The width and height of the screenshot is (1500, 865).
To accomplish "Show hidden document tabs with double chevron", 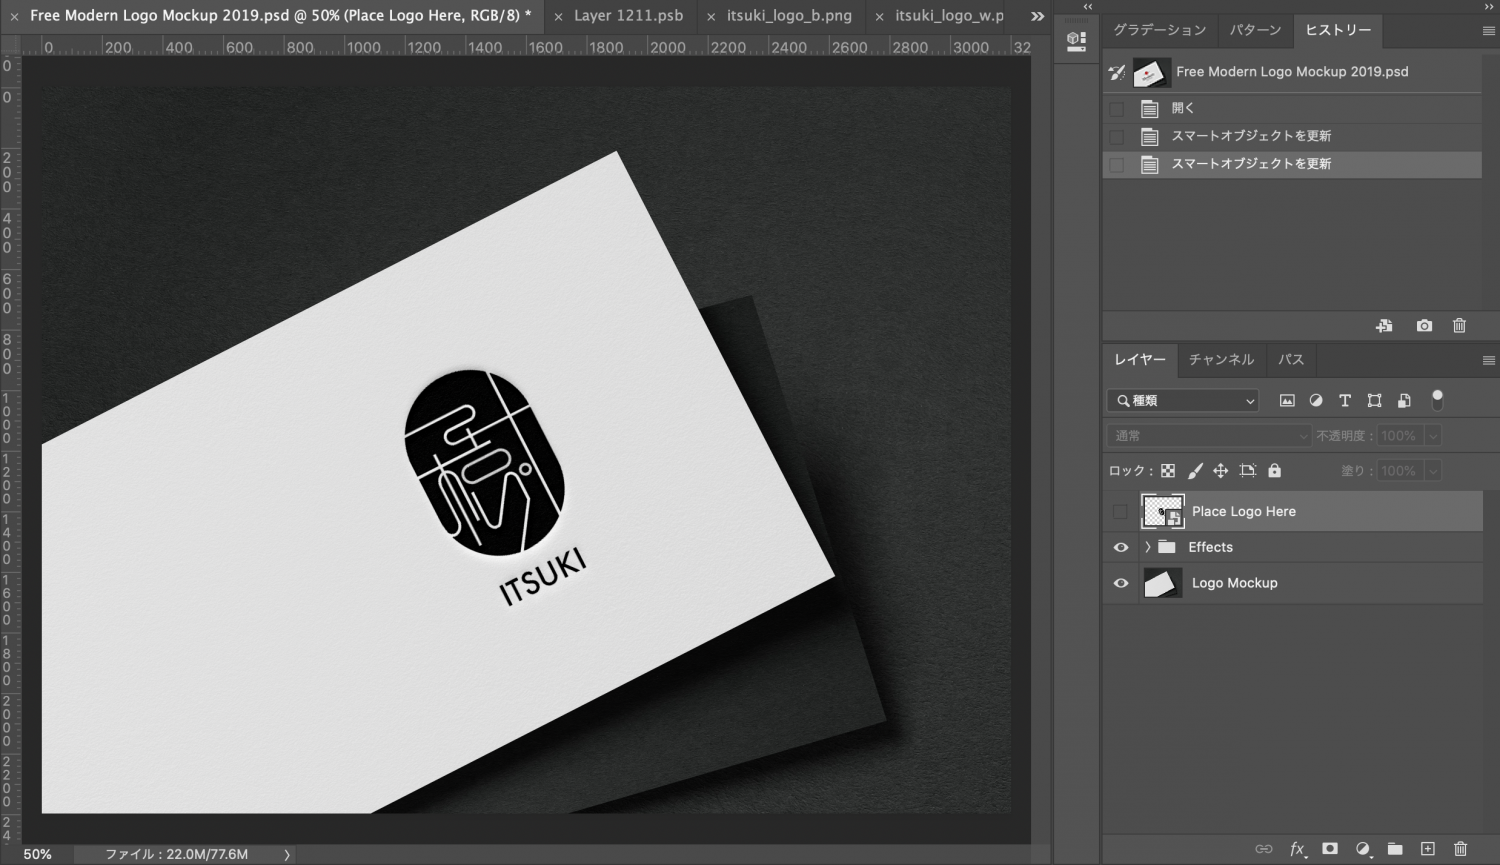I will pyautogui.click(x=1037, y=16).
